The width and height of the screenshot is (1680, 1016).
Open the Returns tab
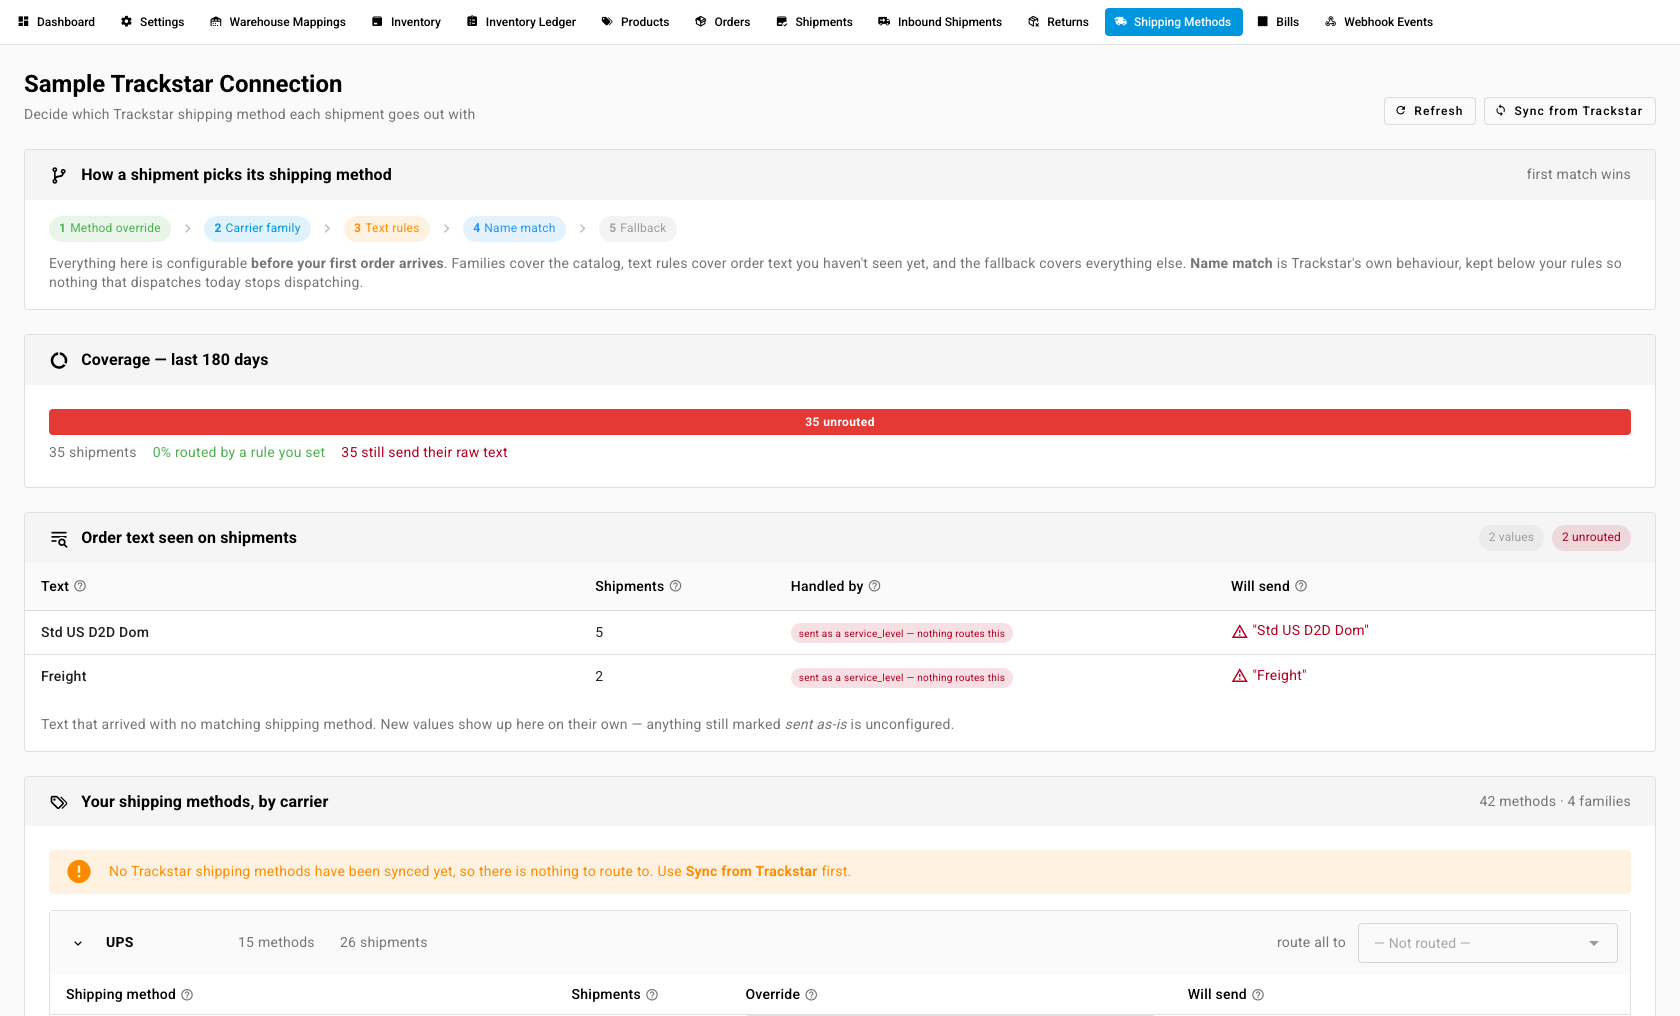tap(1058, 22)
